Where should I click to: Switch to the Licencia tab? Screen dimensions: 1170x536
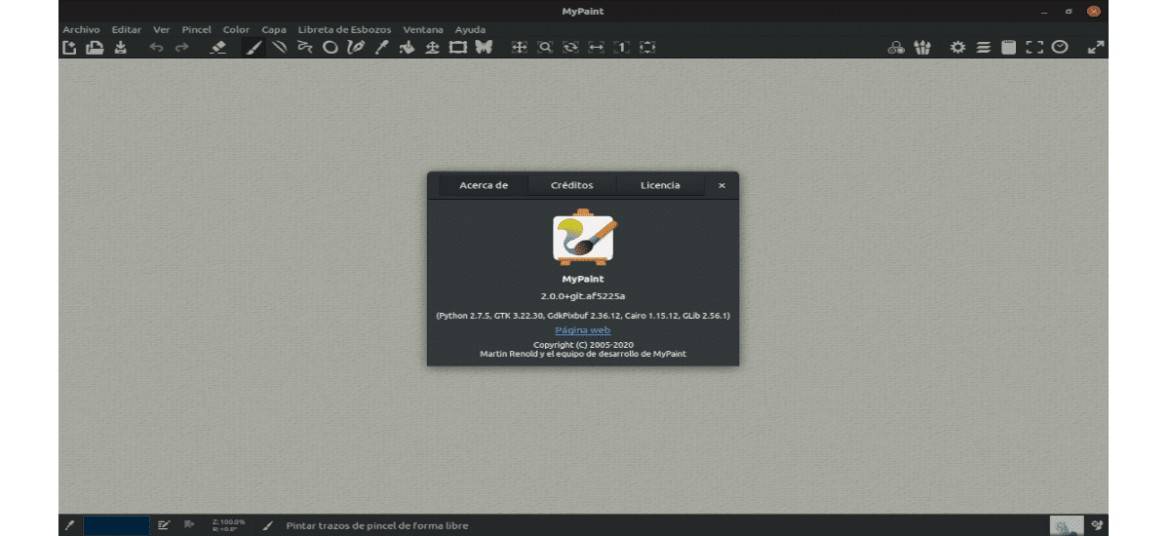tap(660, 185)
